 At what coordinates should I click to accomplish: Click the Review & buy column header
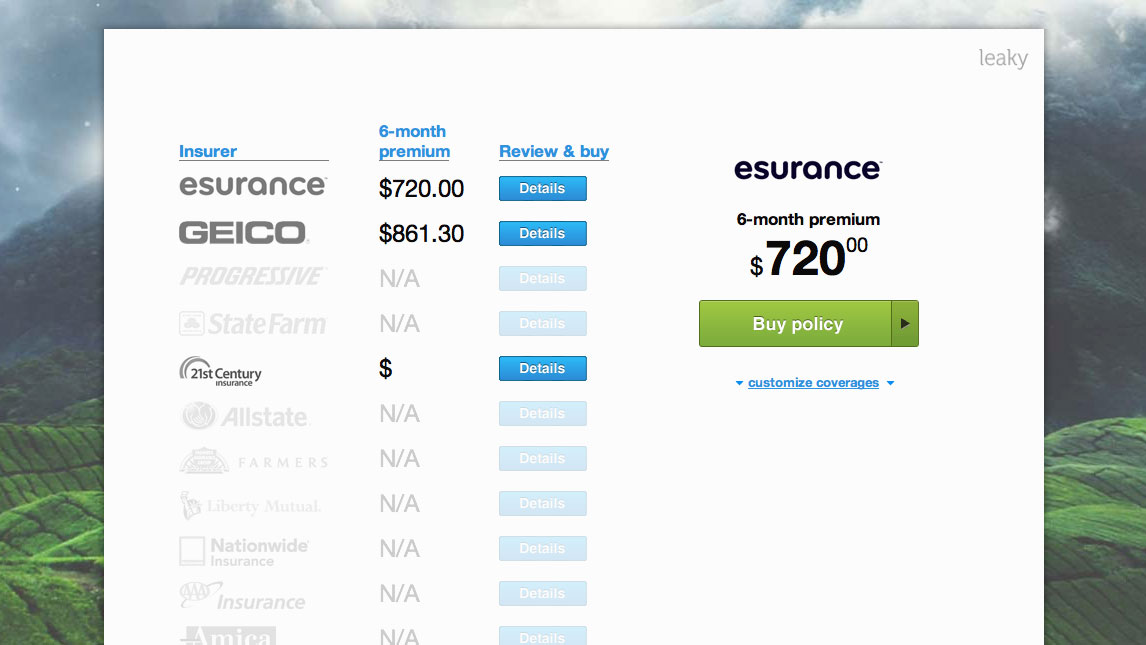click(554, 152)
